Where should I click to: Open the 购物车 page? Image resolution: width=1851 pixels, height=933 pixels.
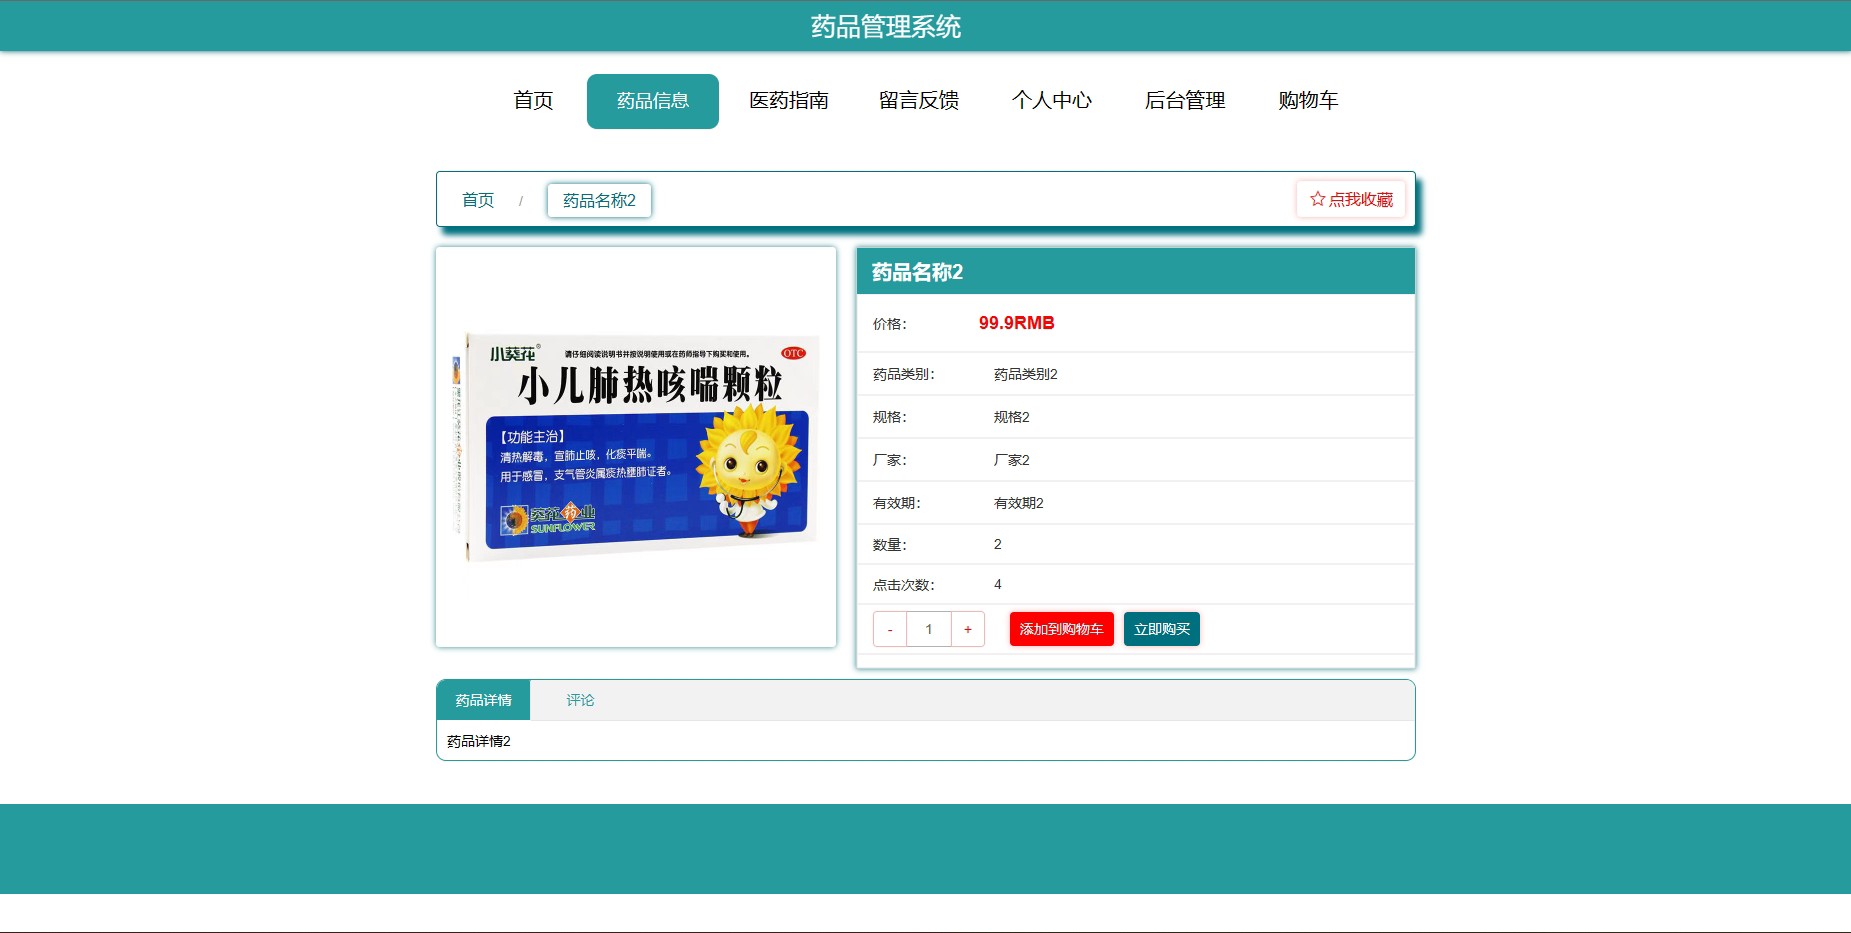click(1308, 101)
